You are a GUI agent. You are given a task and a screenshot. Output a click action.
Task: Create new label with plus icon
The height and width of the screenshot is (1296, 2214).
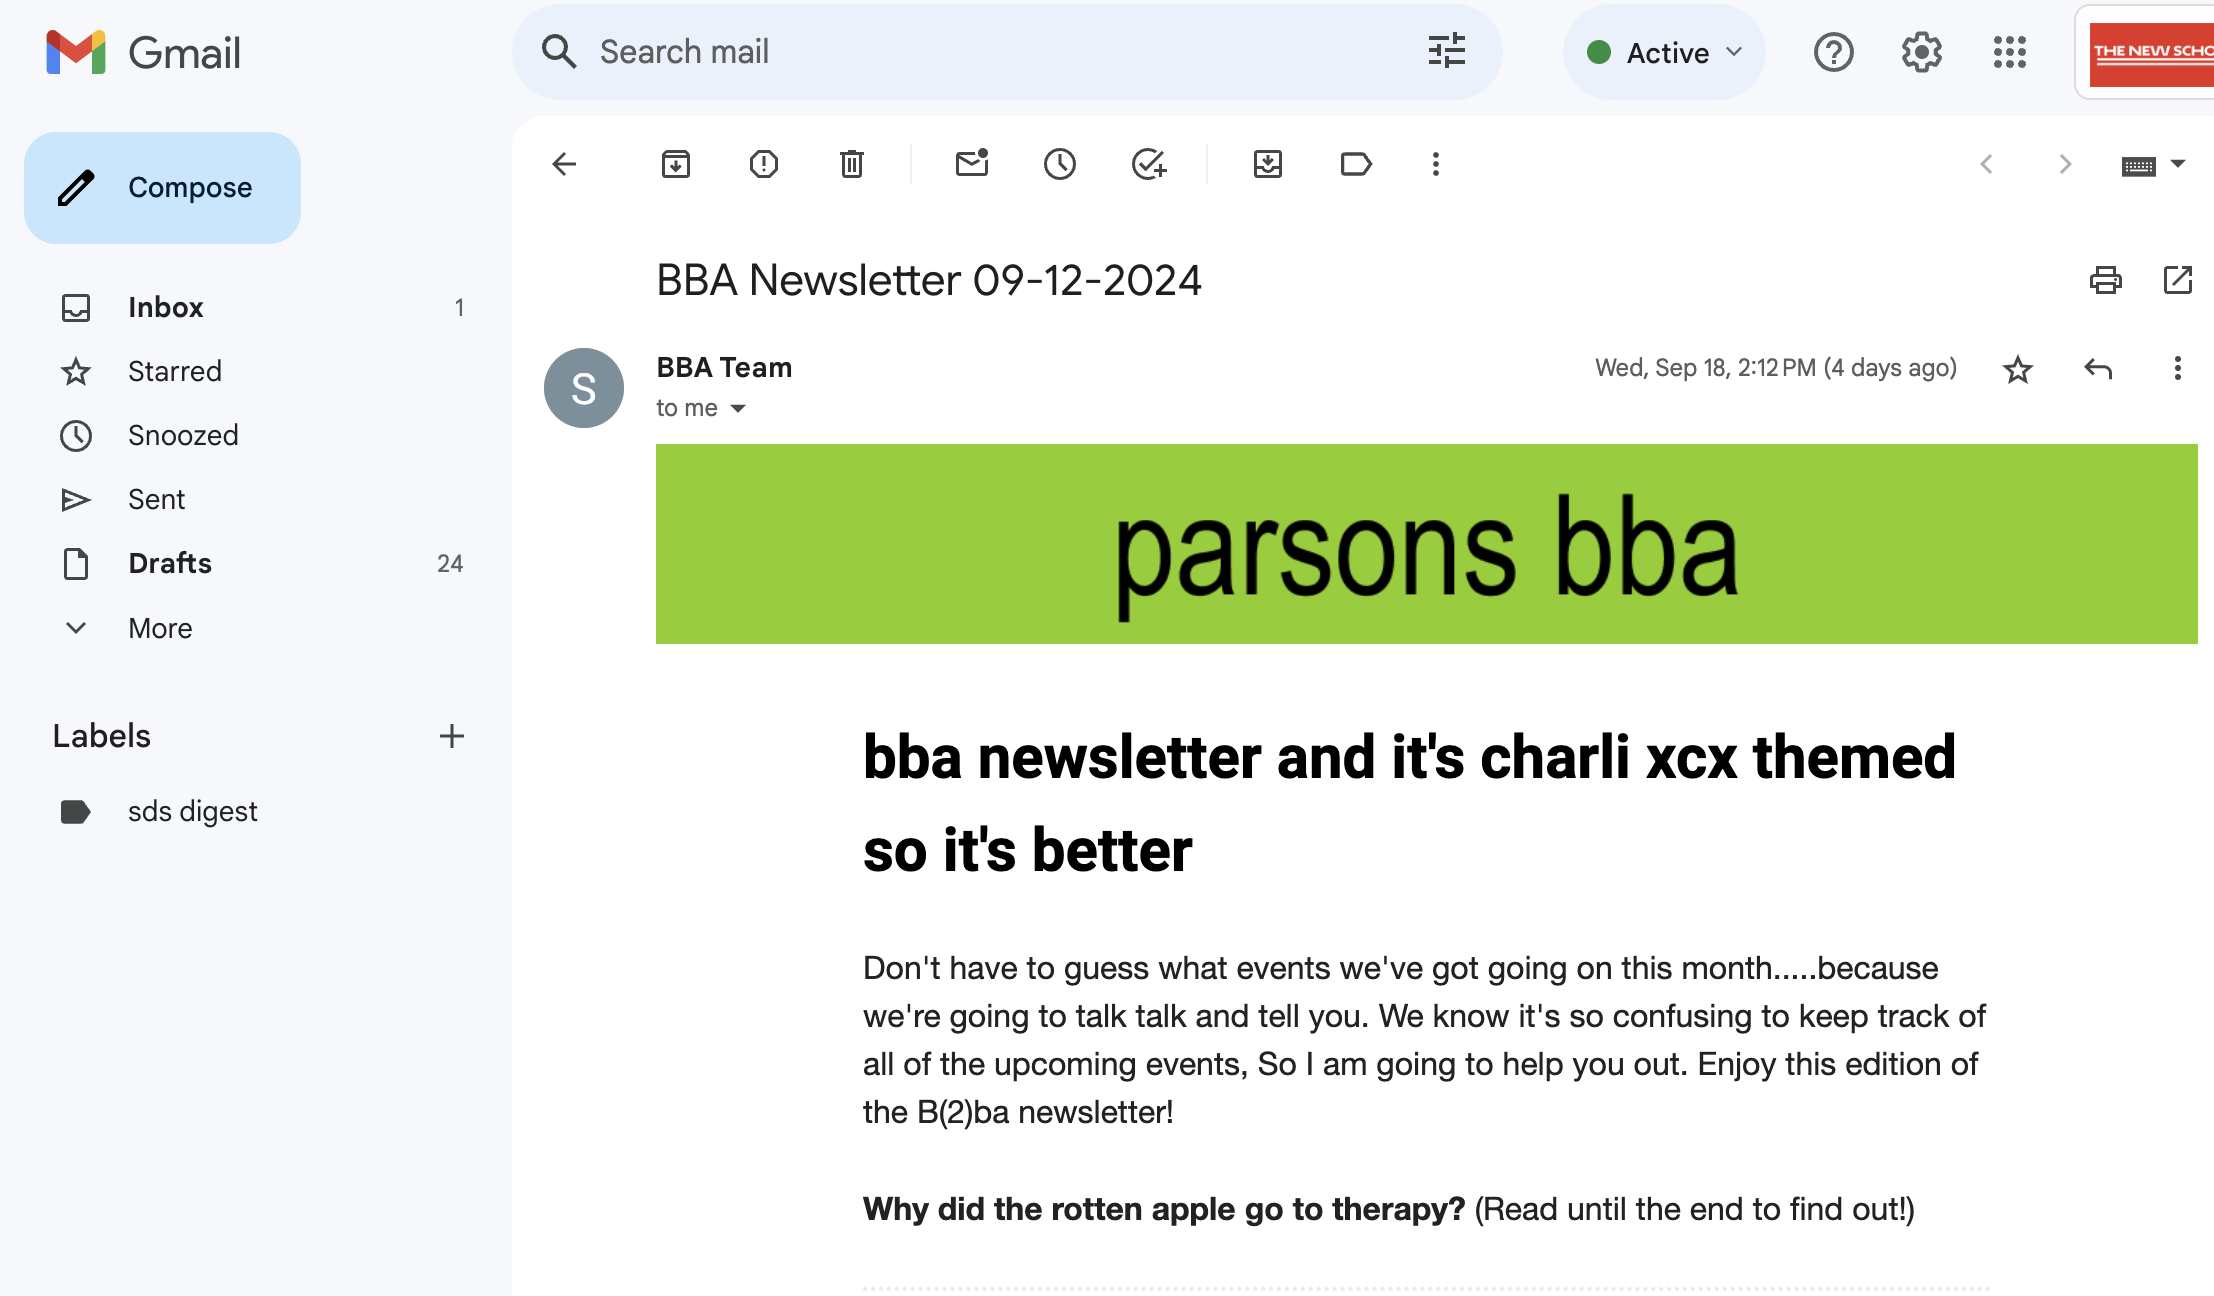452,736
